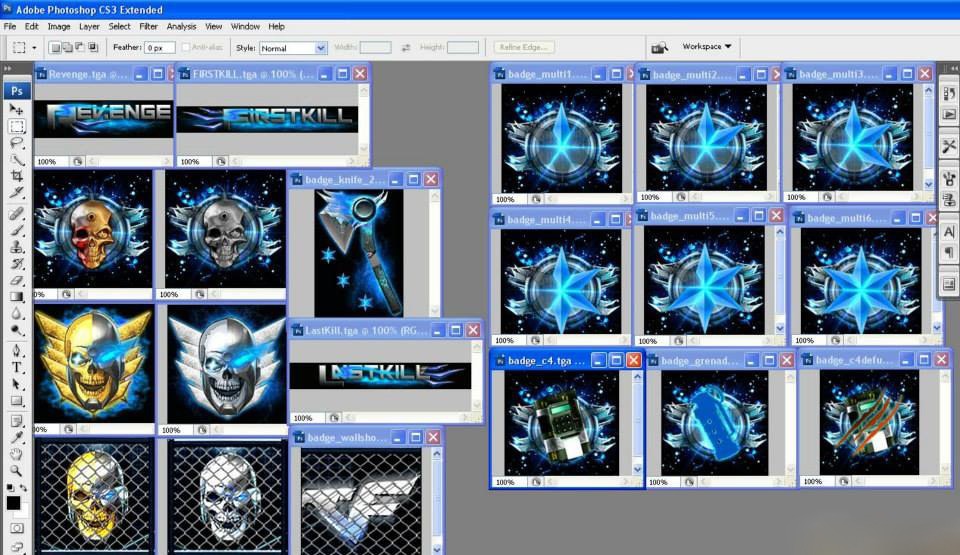Viewport: 960px width, 555px height.
Task: Select the Gradient tool
Action: pyautogui.click(x=17, y=296)
